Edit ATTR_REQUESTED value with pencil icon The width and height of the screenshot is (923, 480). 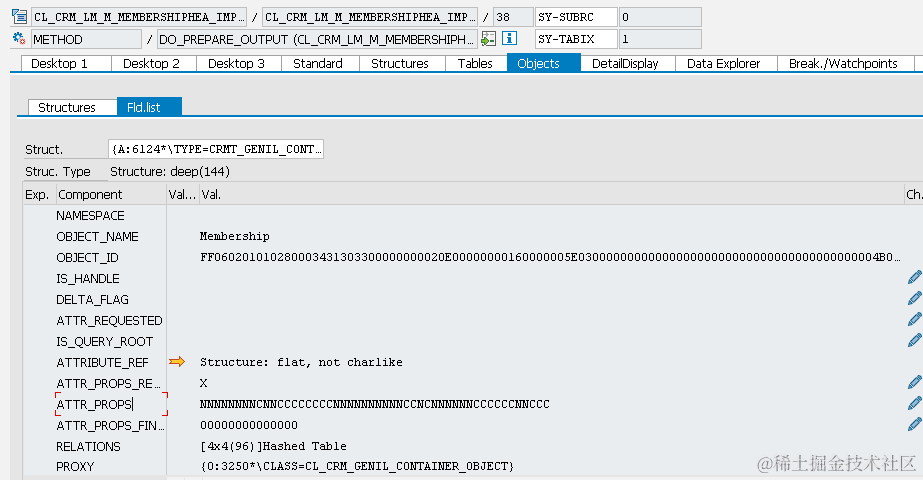point(914,320)
